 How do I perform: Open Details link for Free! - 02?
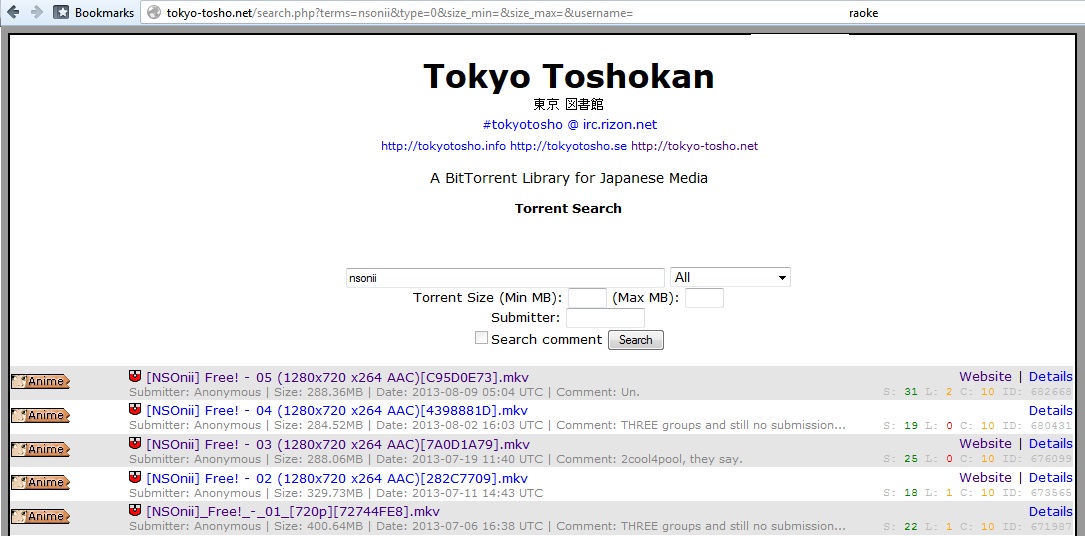1050,477
